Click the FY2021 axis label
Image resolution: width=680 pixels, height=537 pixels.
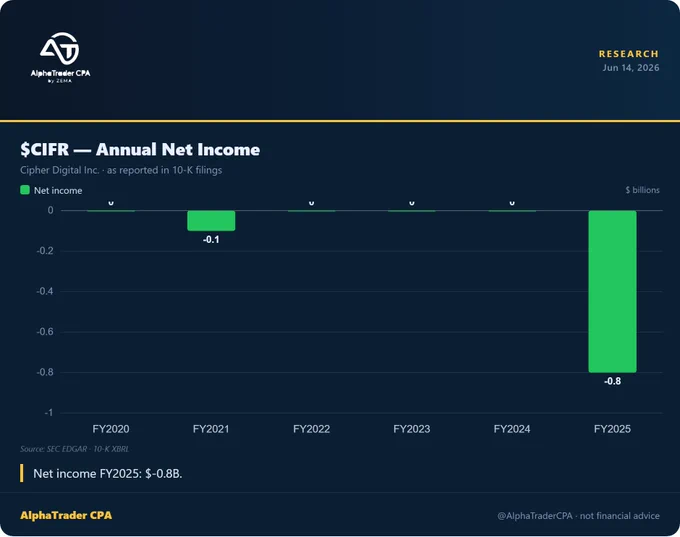pyautogui.click(x=211, y=429)
